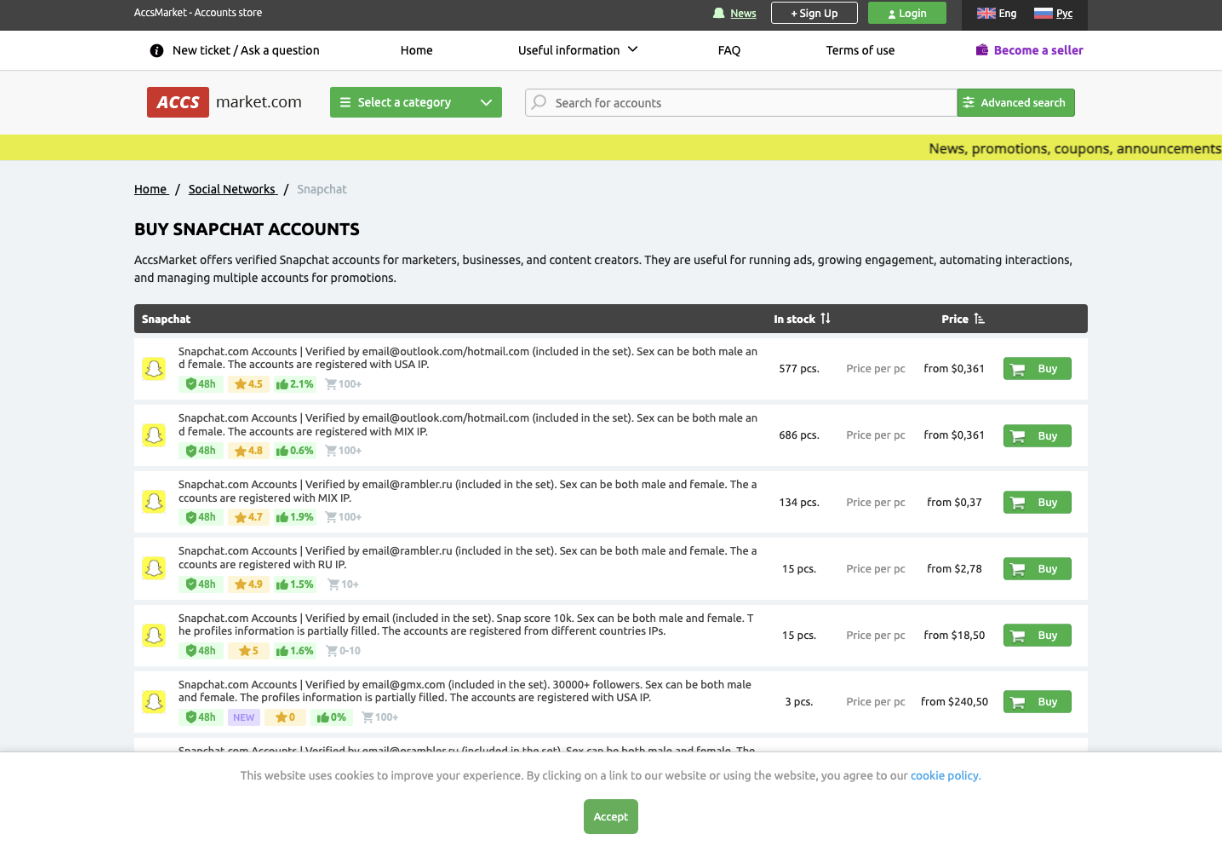Click the 0.6% thumbs-up badge
The width and height of the screenshot is (1222, 844).
coord(295,450)
